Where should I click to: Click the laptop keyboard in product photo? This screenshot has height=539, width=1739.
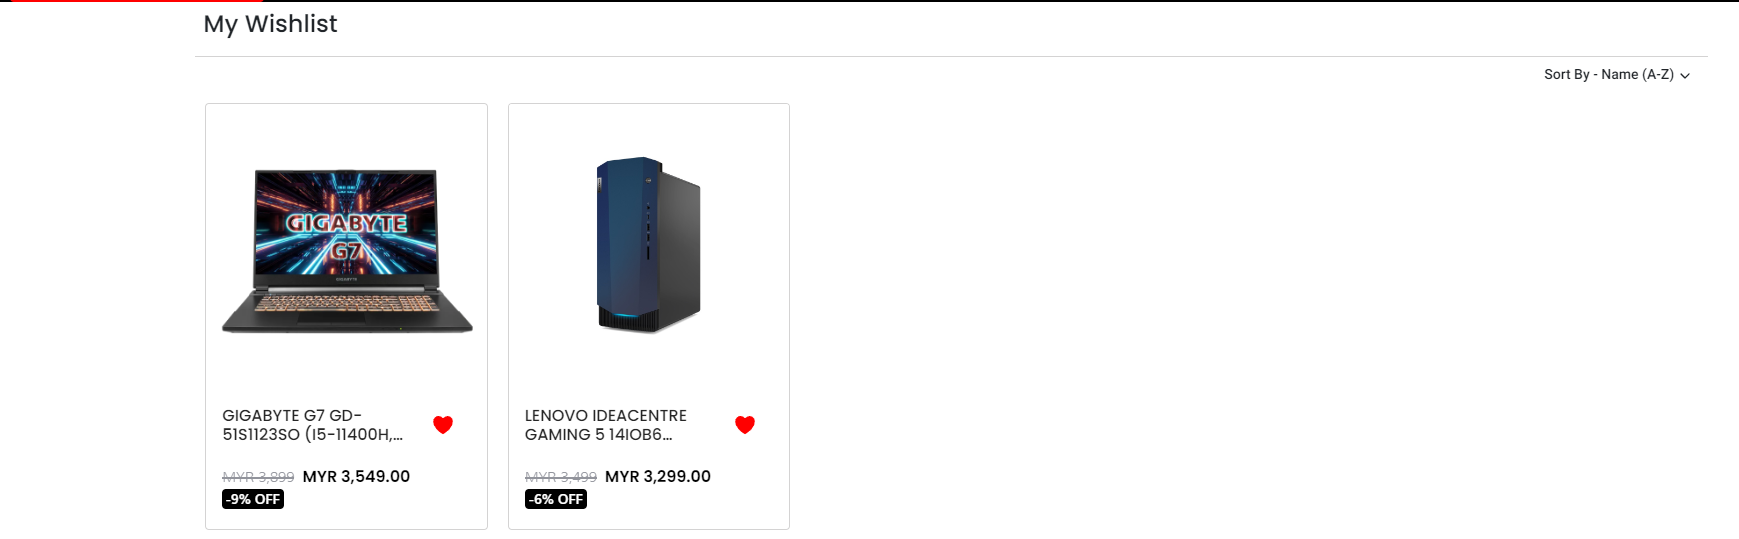point(347,303)
